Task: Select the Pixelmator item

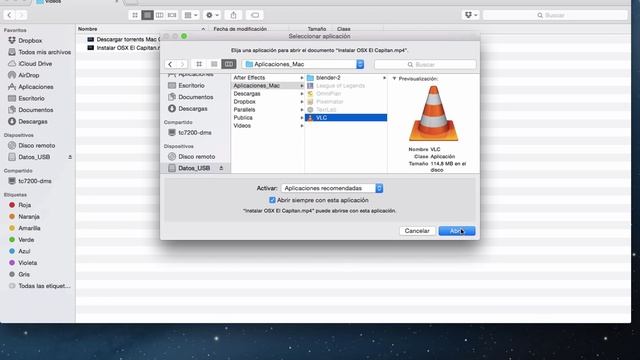Action: coord(346,102)
